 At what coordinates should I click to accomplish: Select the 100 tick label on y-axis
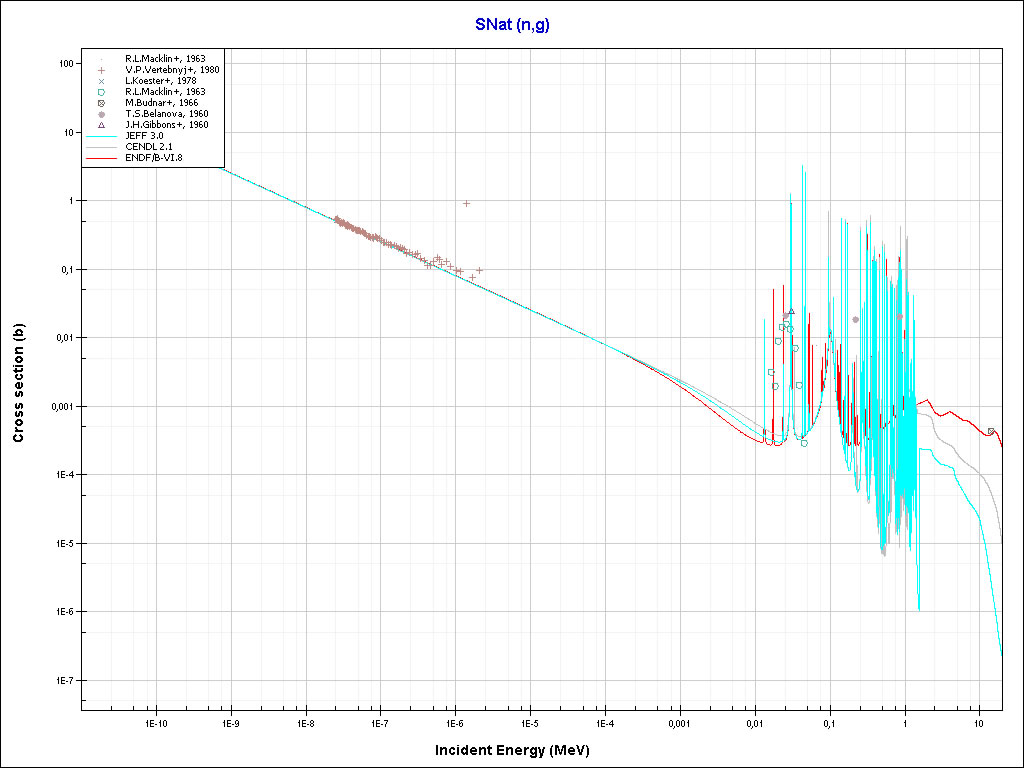pyautogui.click(x=67, y=64)
